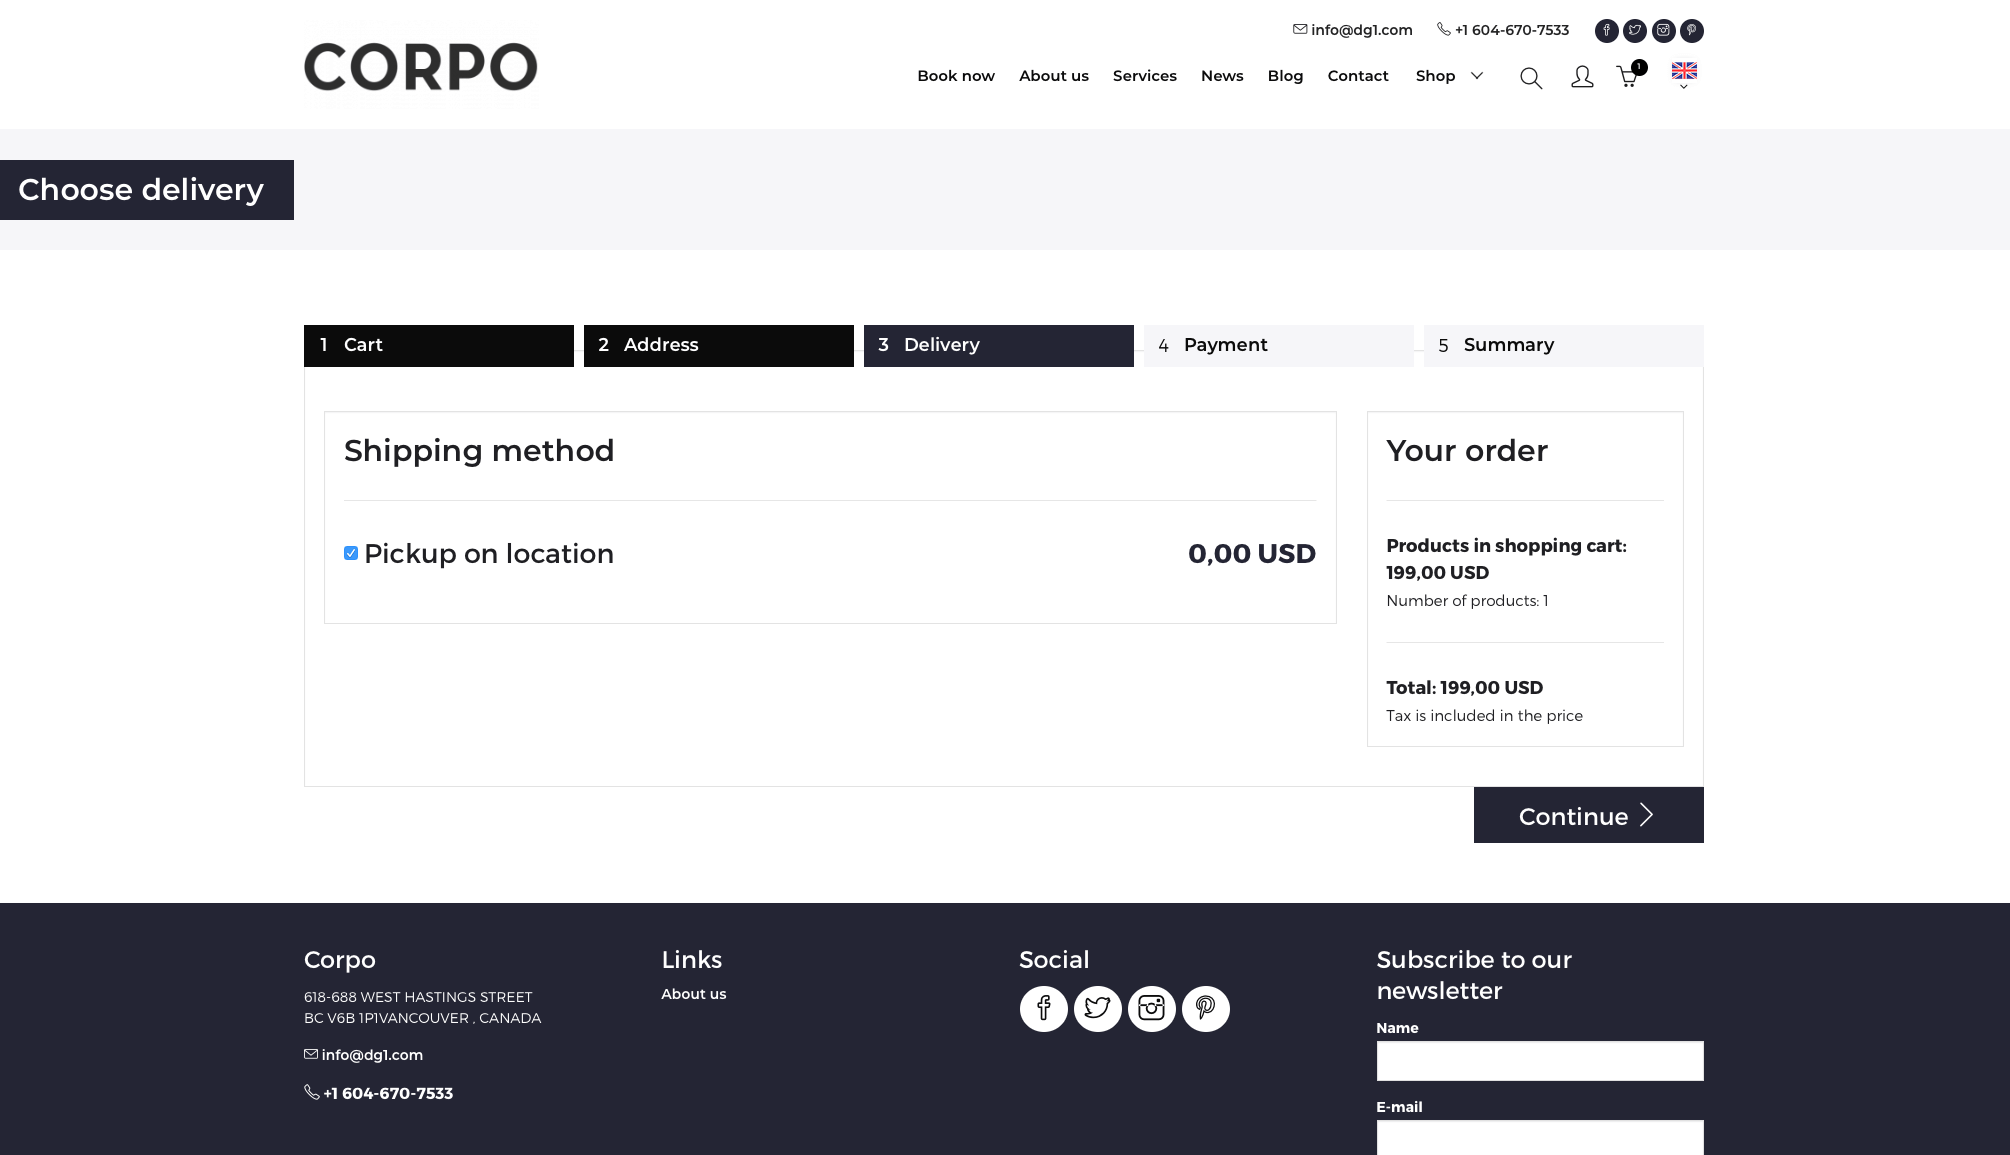
Task: Click the footer Pinterest circle icon
Action: tap(1205, 1008)
